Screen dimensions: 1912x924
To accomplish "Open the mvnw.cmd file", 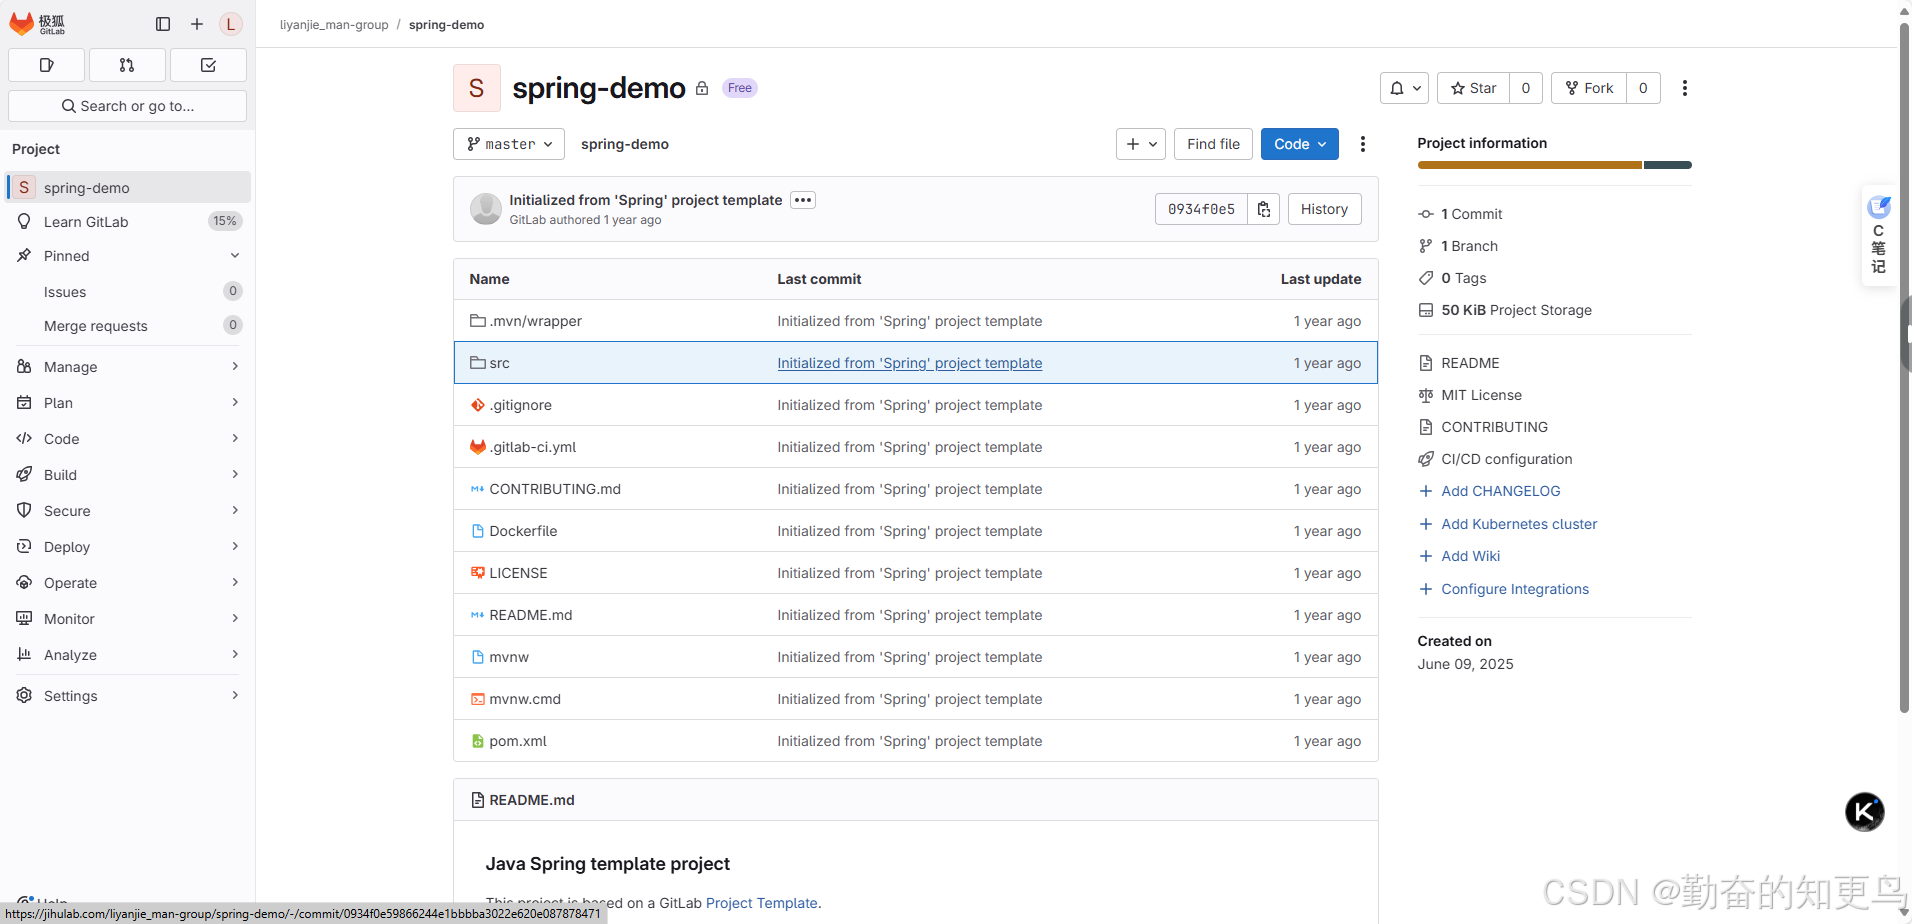I will pyautogui.click(x=525, y=699).
